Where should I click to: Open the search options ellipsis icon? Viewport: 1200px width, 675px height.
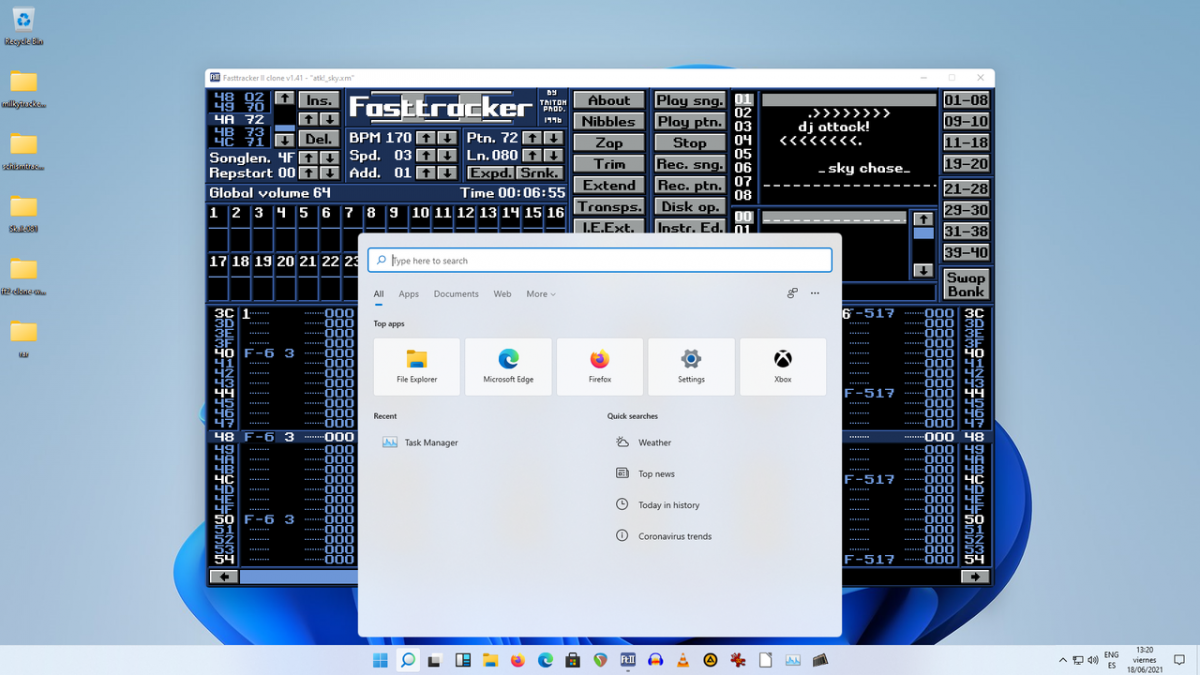pos(815,294)
